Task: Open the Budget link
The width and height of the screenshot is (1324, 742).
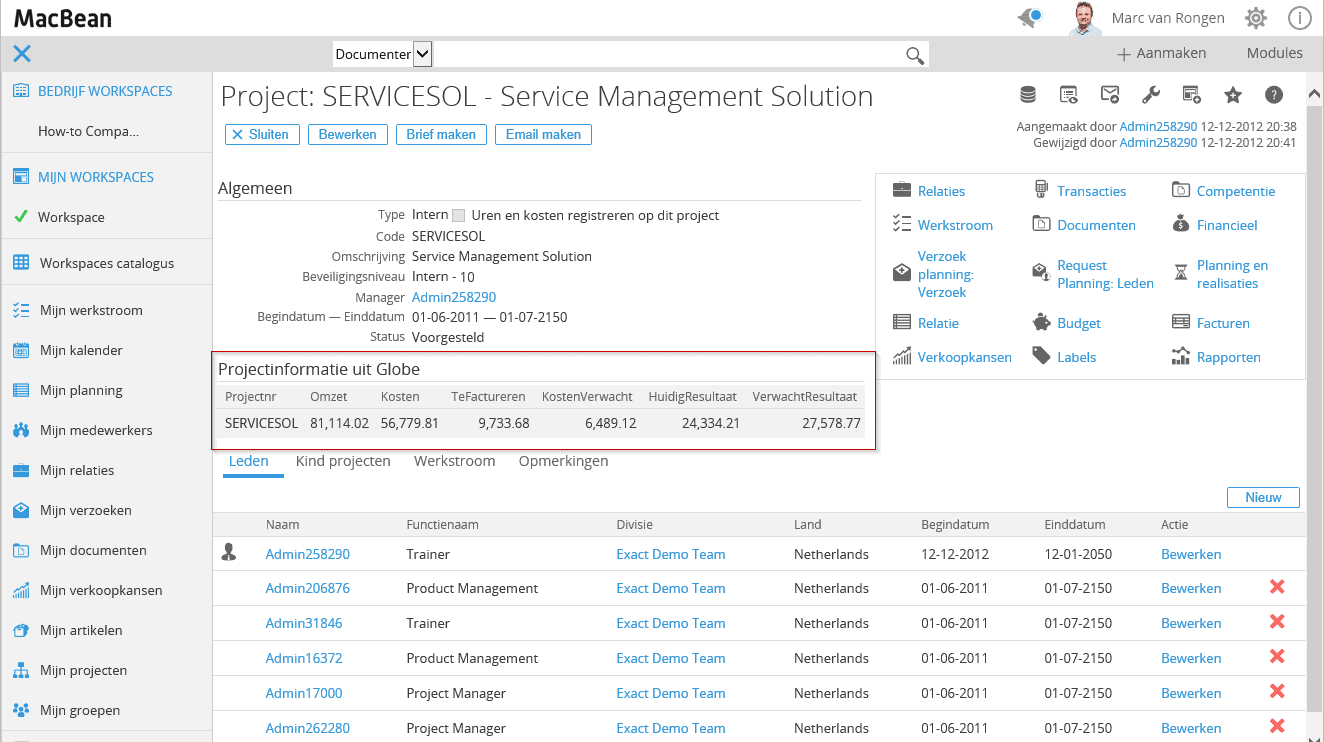Action: pyautogui.click(x=1078, y=323)
